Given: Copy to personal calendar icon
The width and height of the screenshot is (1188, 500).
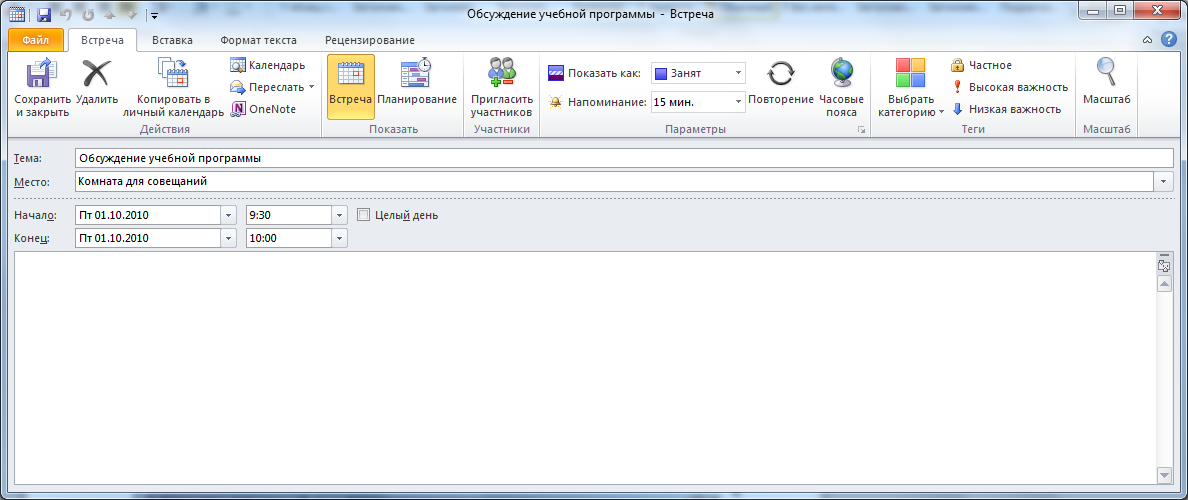Looking at the screenshot, I should 173,73.
